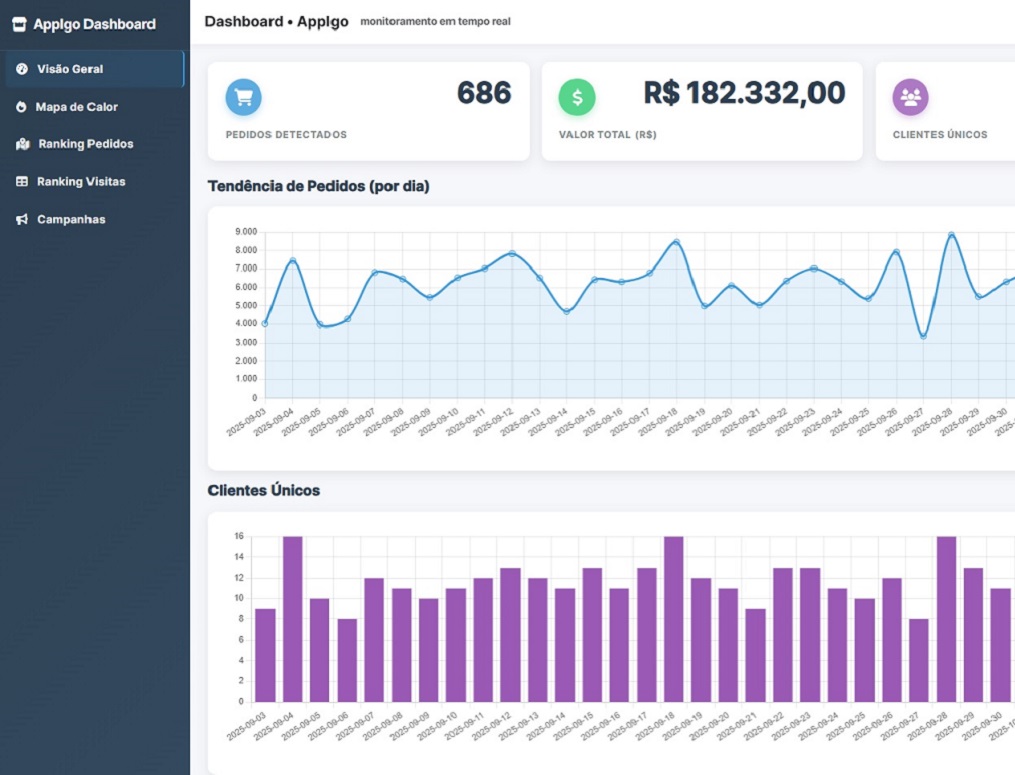The image size is (1015, 775).
Task: Click the 2025-09-18 purple bar in Clientes Únicos
Action: (673, 619)
